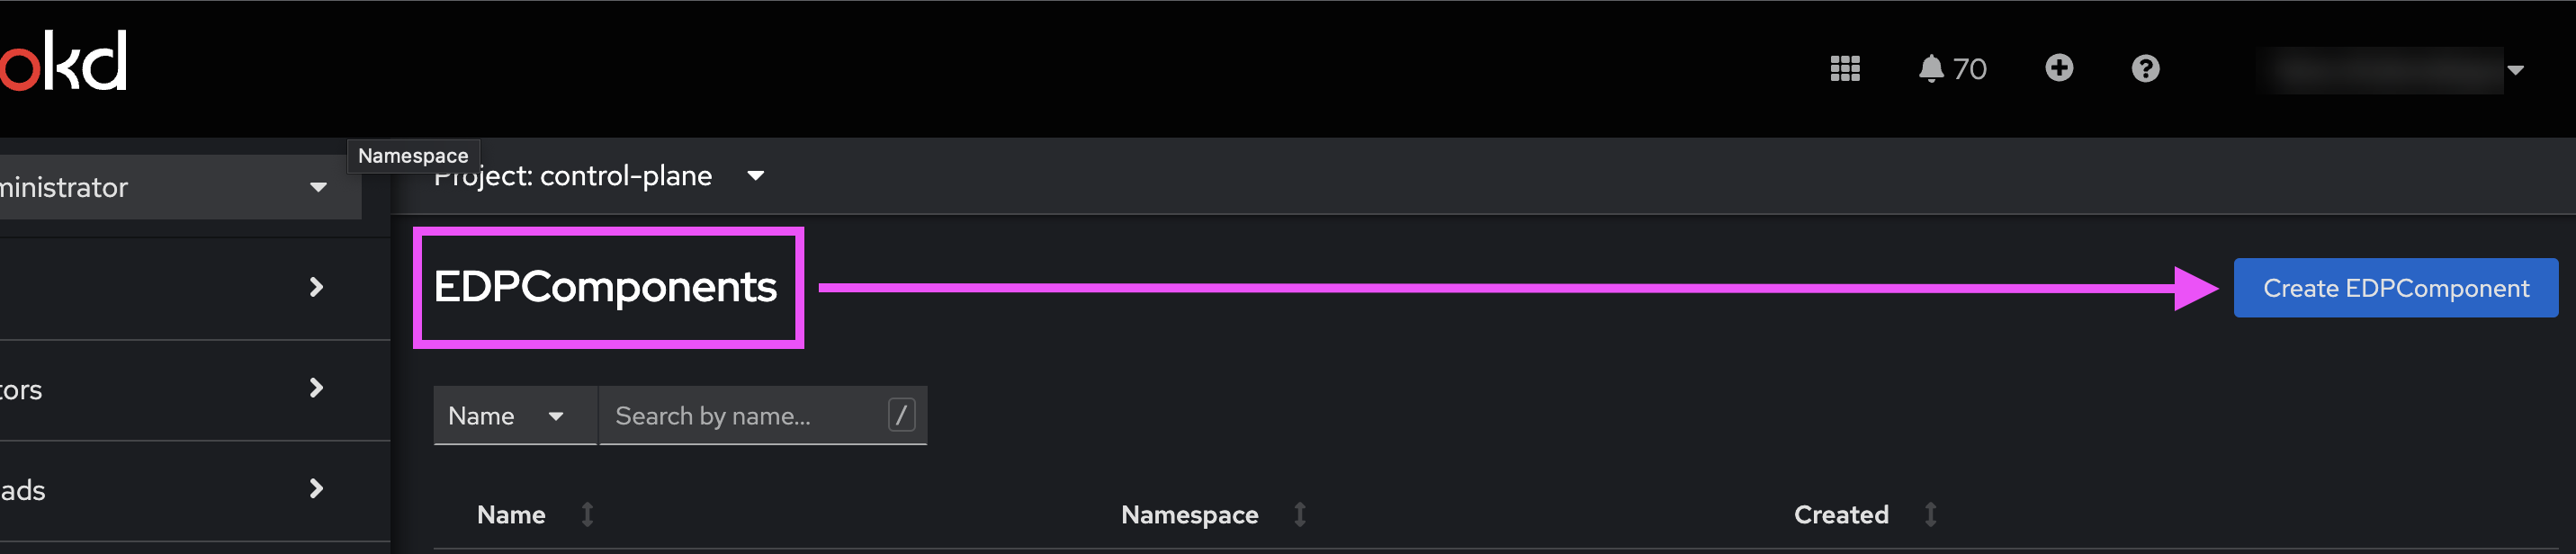Focus the Search by name field
This screenshot has height=554, width=2576.
click(762, 416)
